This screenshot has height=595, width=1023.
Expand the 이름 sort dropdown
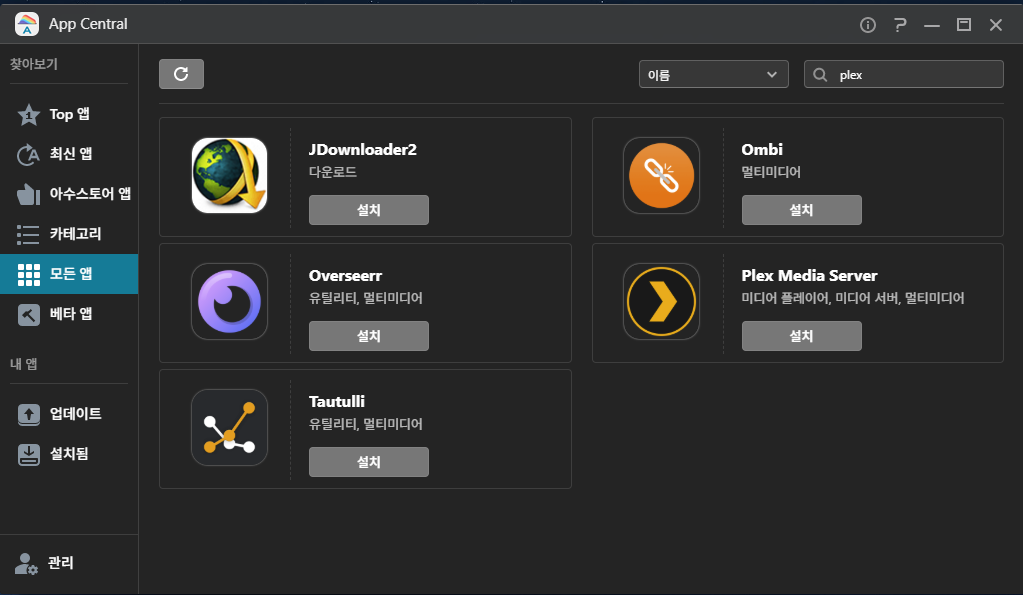click(714, 74)
